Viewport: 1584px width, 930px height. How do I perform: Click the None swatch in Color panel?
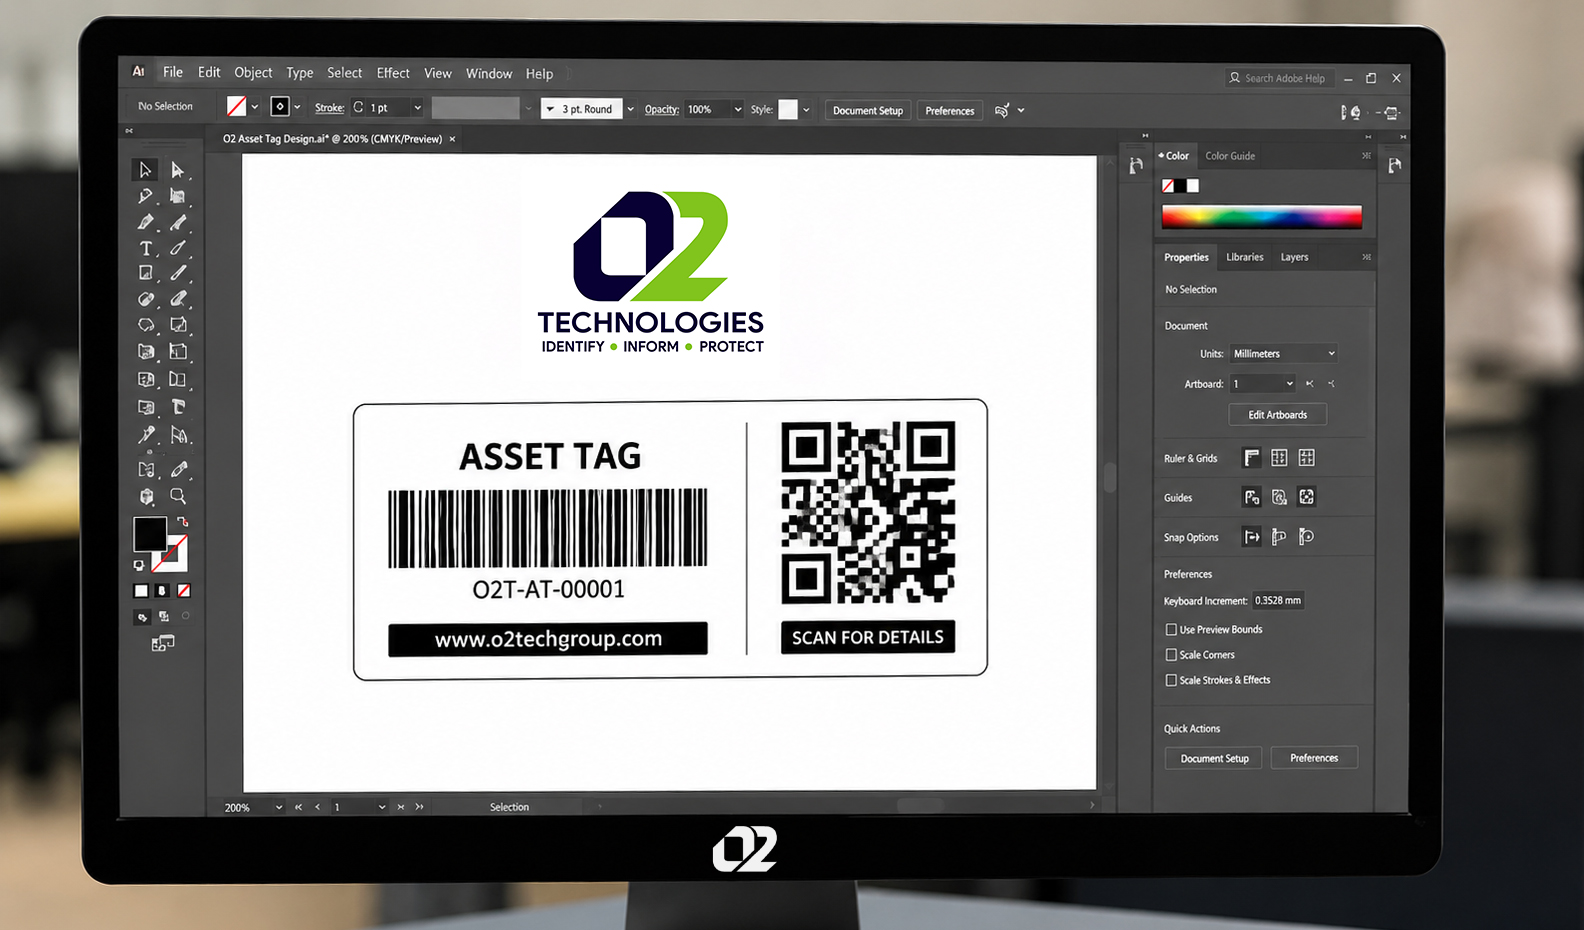(1167, 186)
